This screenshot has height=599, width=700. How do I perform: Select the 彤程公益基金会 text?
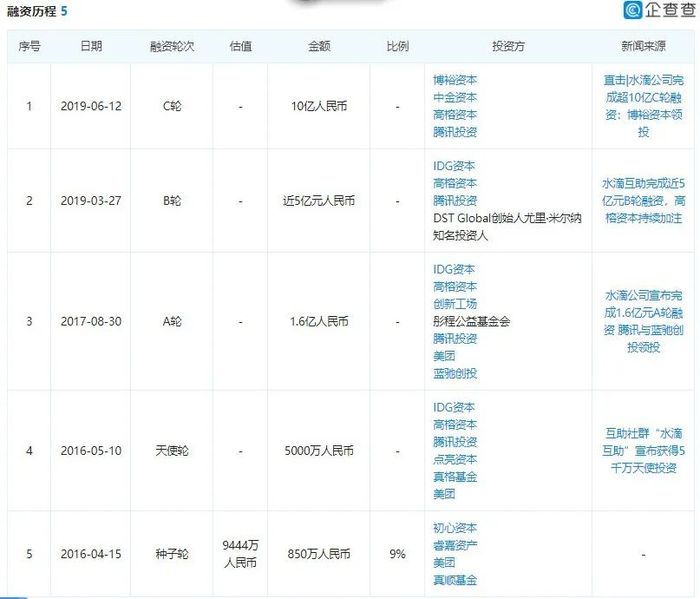pyautogui.click(x=471, y=322)
